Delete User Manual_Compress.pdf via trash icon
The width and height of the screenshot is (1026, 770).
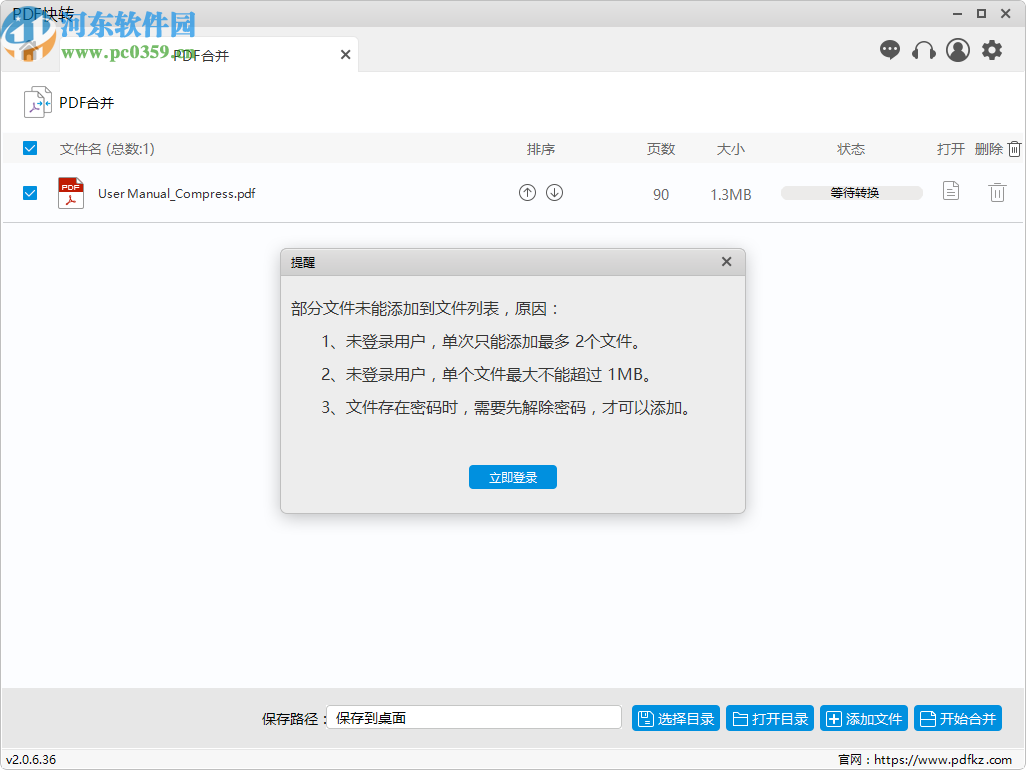click(x=997, y=192)
